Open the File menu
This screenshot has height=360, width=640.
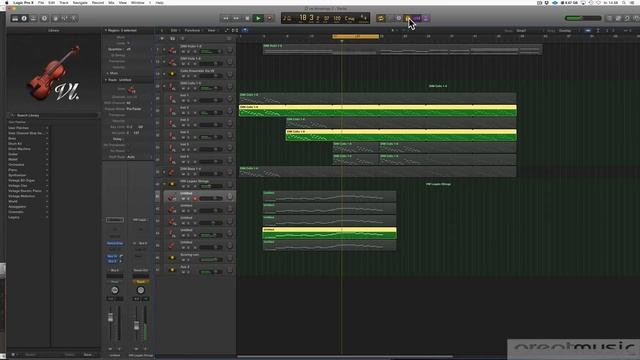pyautogui.click(x=41, y=2)
